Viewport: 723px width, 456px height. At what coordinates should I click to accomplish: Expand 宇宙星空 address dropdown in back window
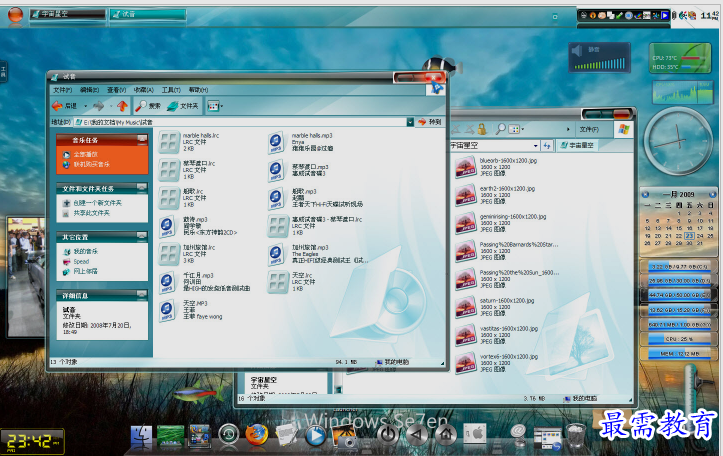coord(535,146)
